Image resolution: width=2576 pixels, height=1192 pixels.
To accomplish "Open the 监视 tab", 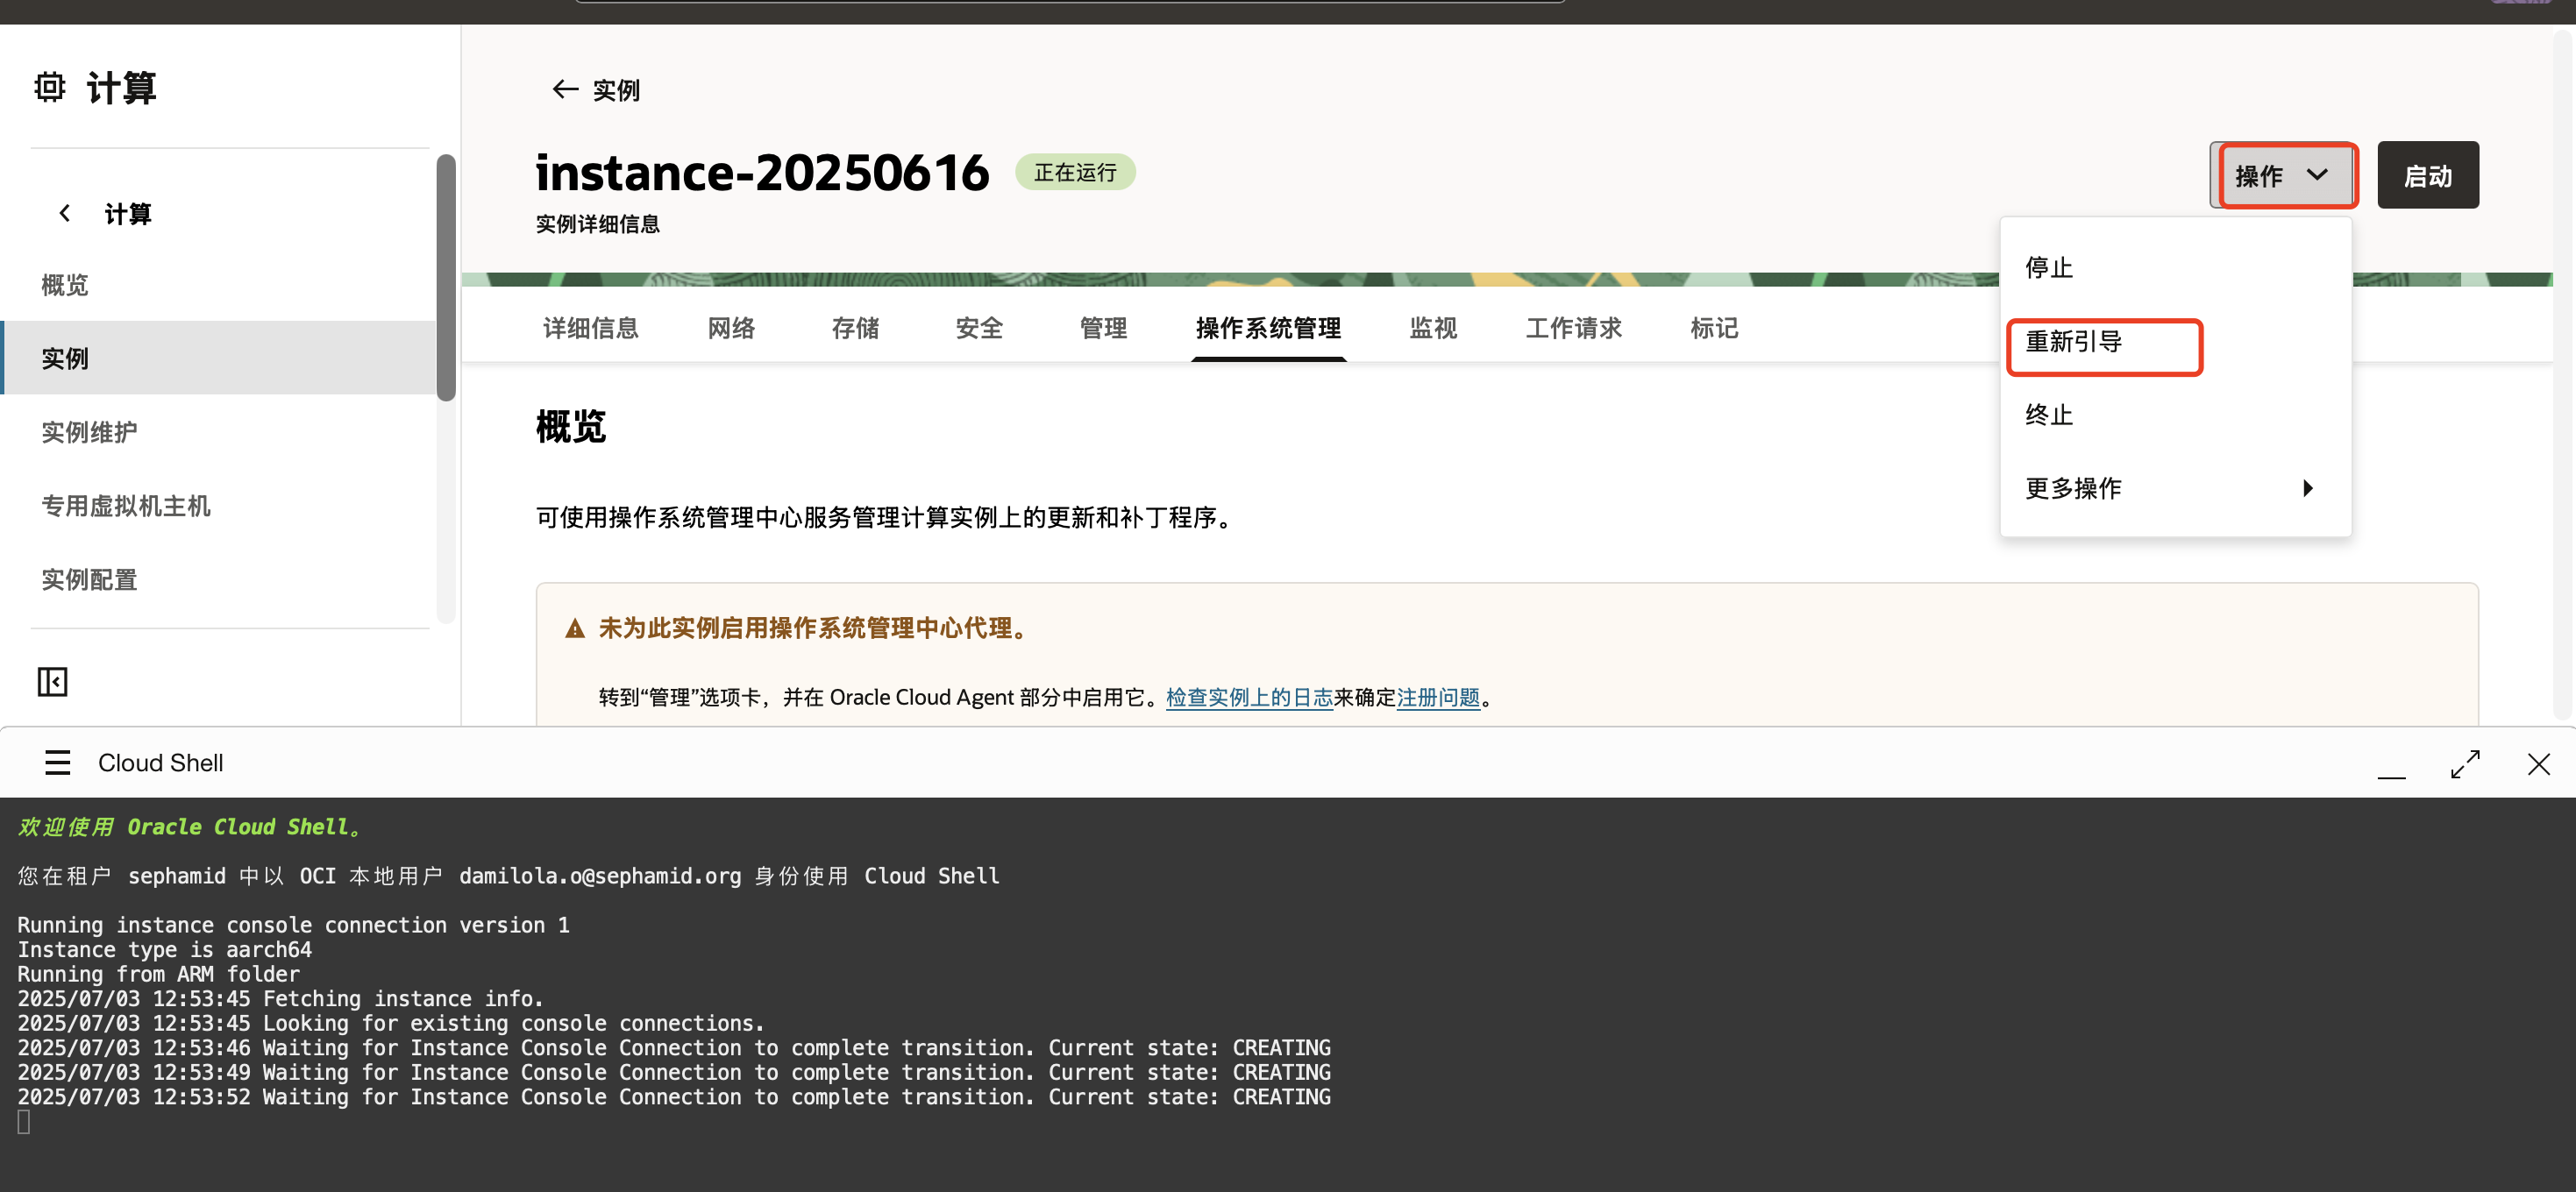I will (1432, 328).
